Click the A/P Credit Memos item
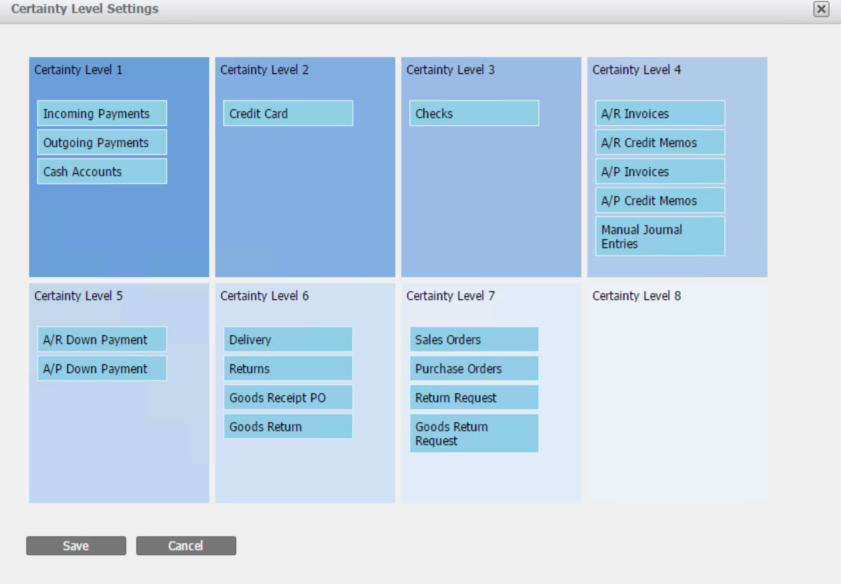Image resolution: width=841 pixels, height=584 pixels. [660, 201]
